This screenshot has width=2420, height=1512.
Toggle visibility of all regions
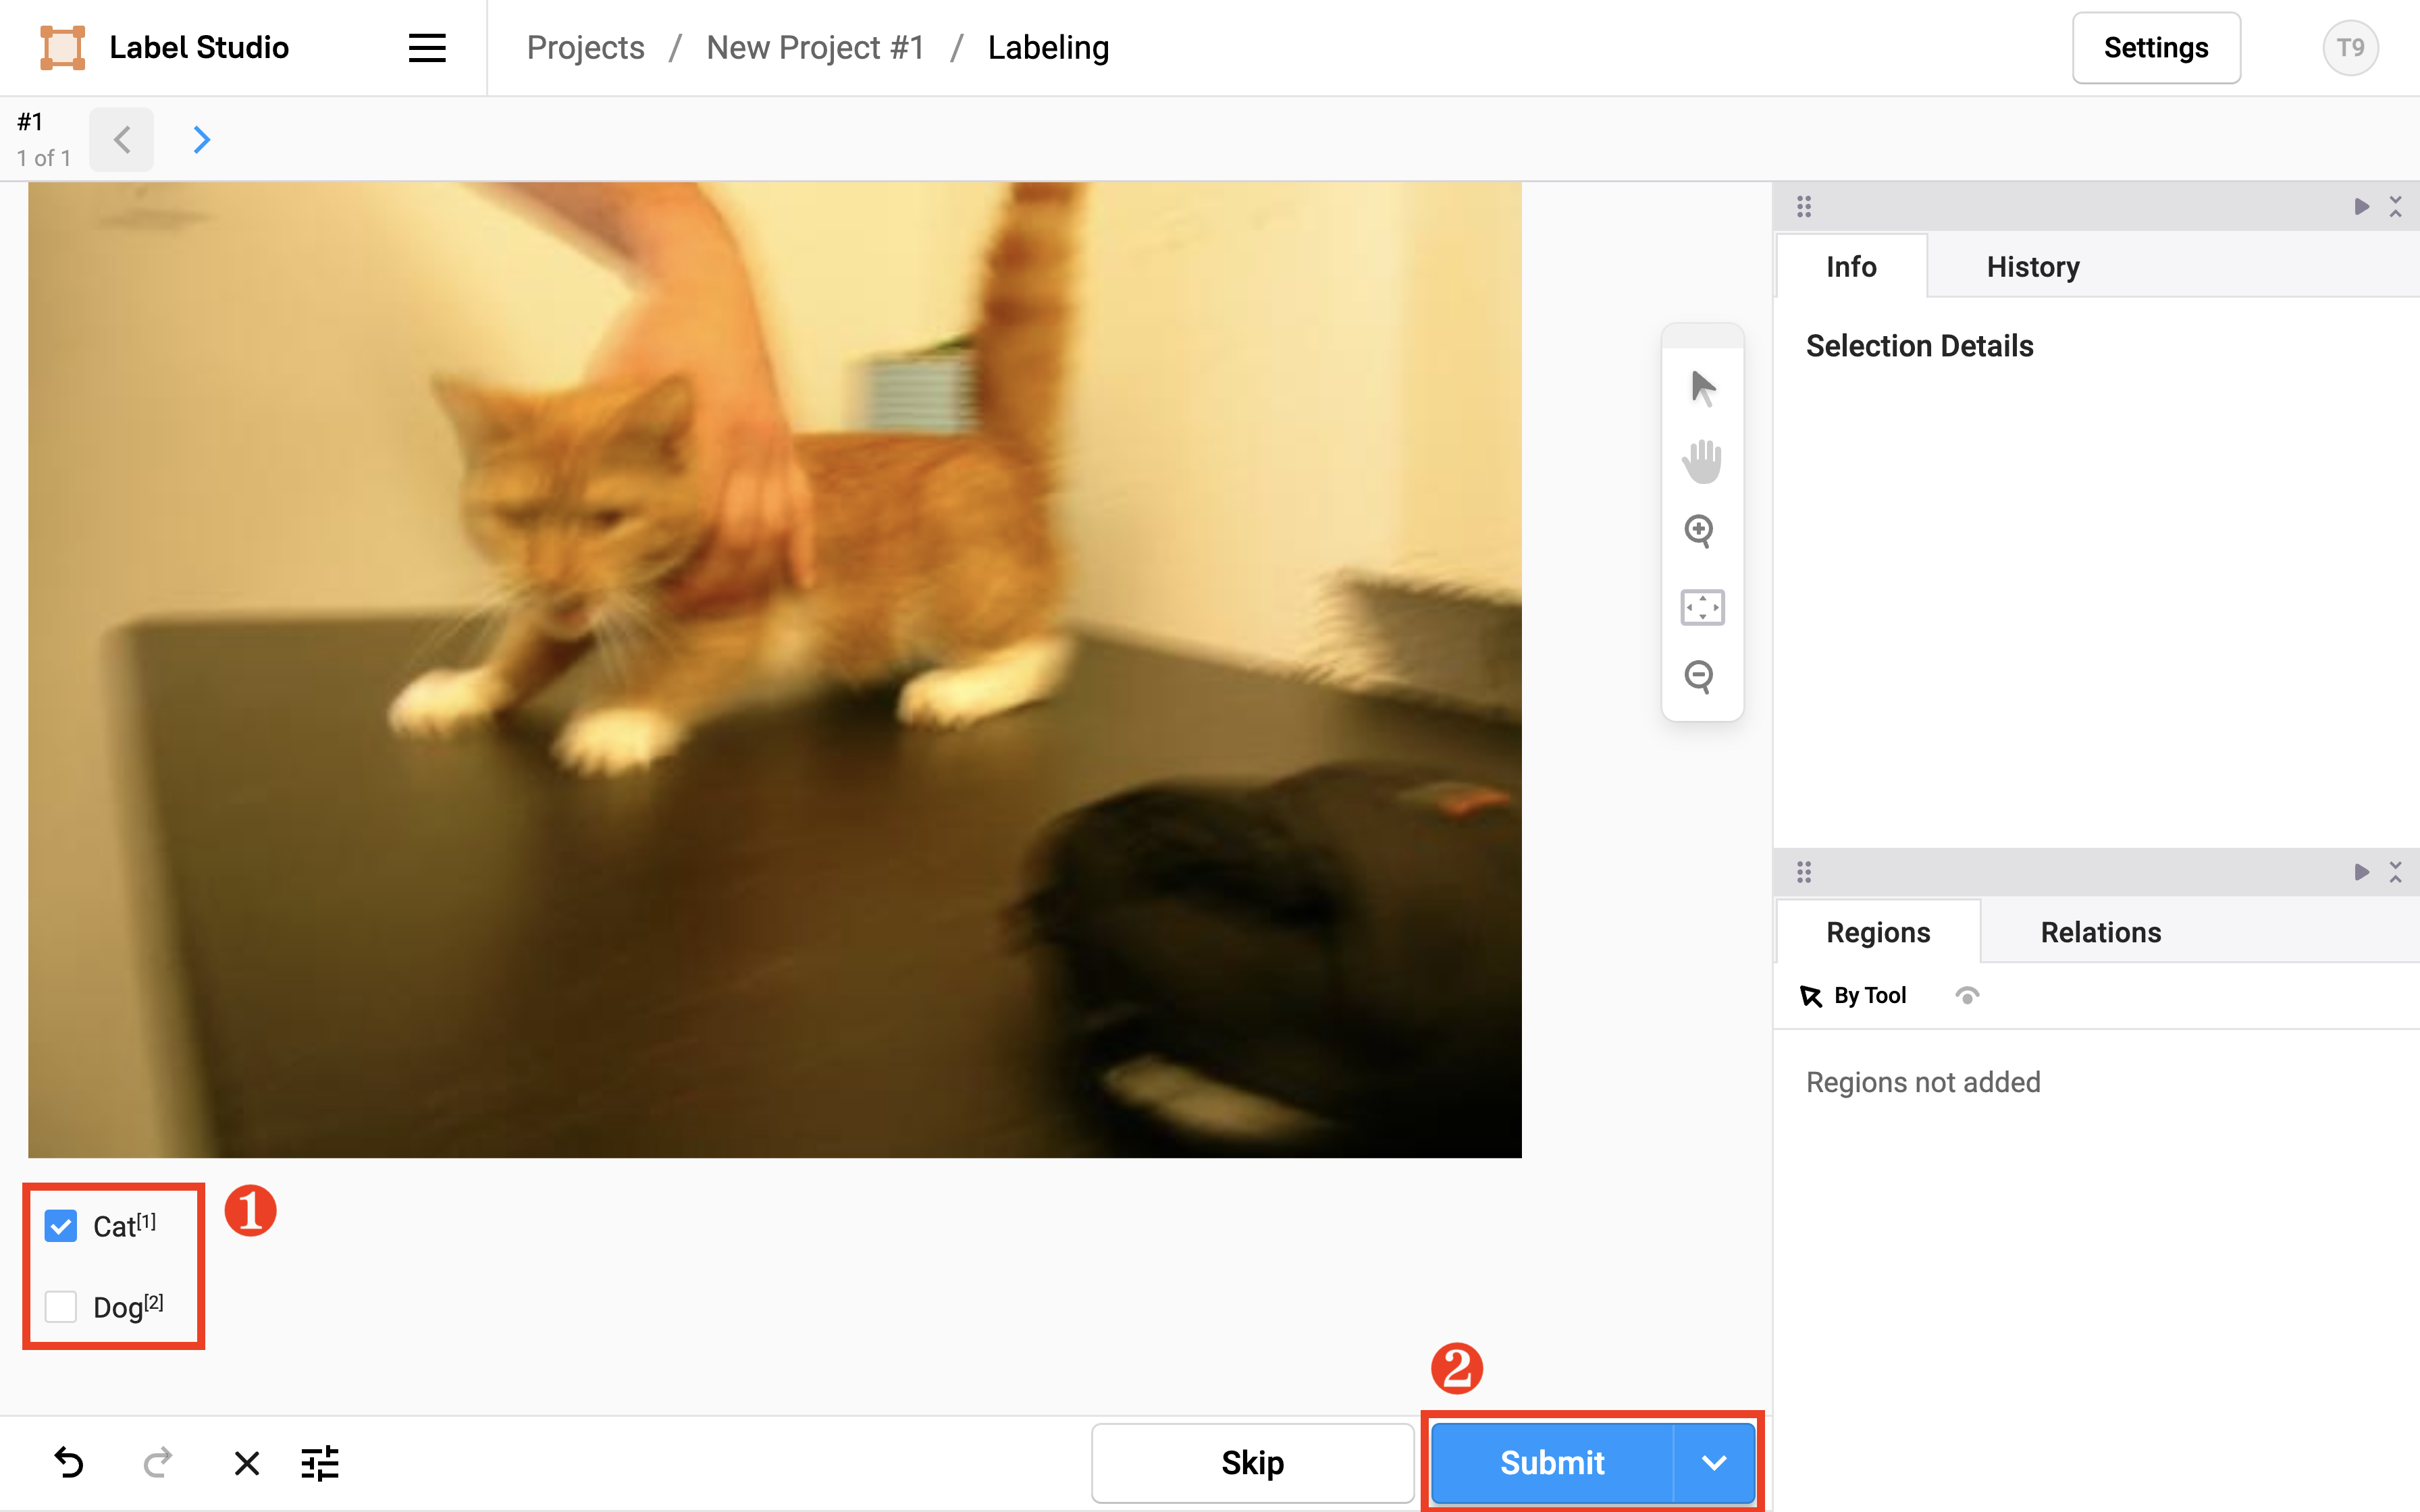click(x=1967, y=996)
